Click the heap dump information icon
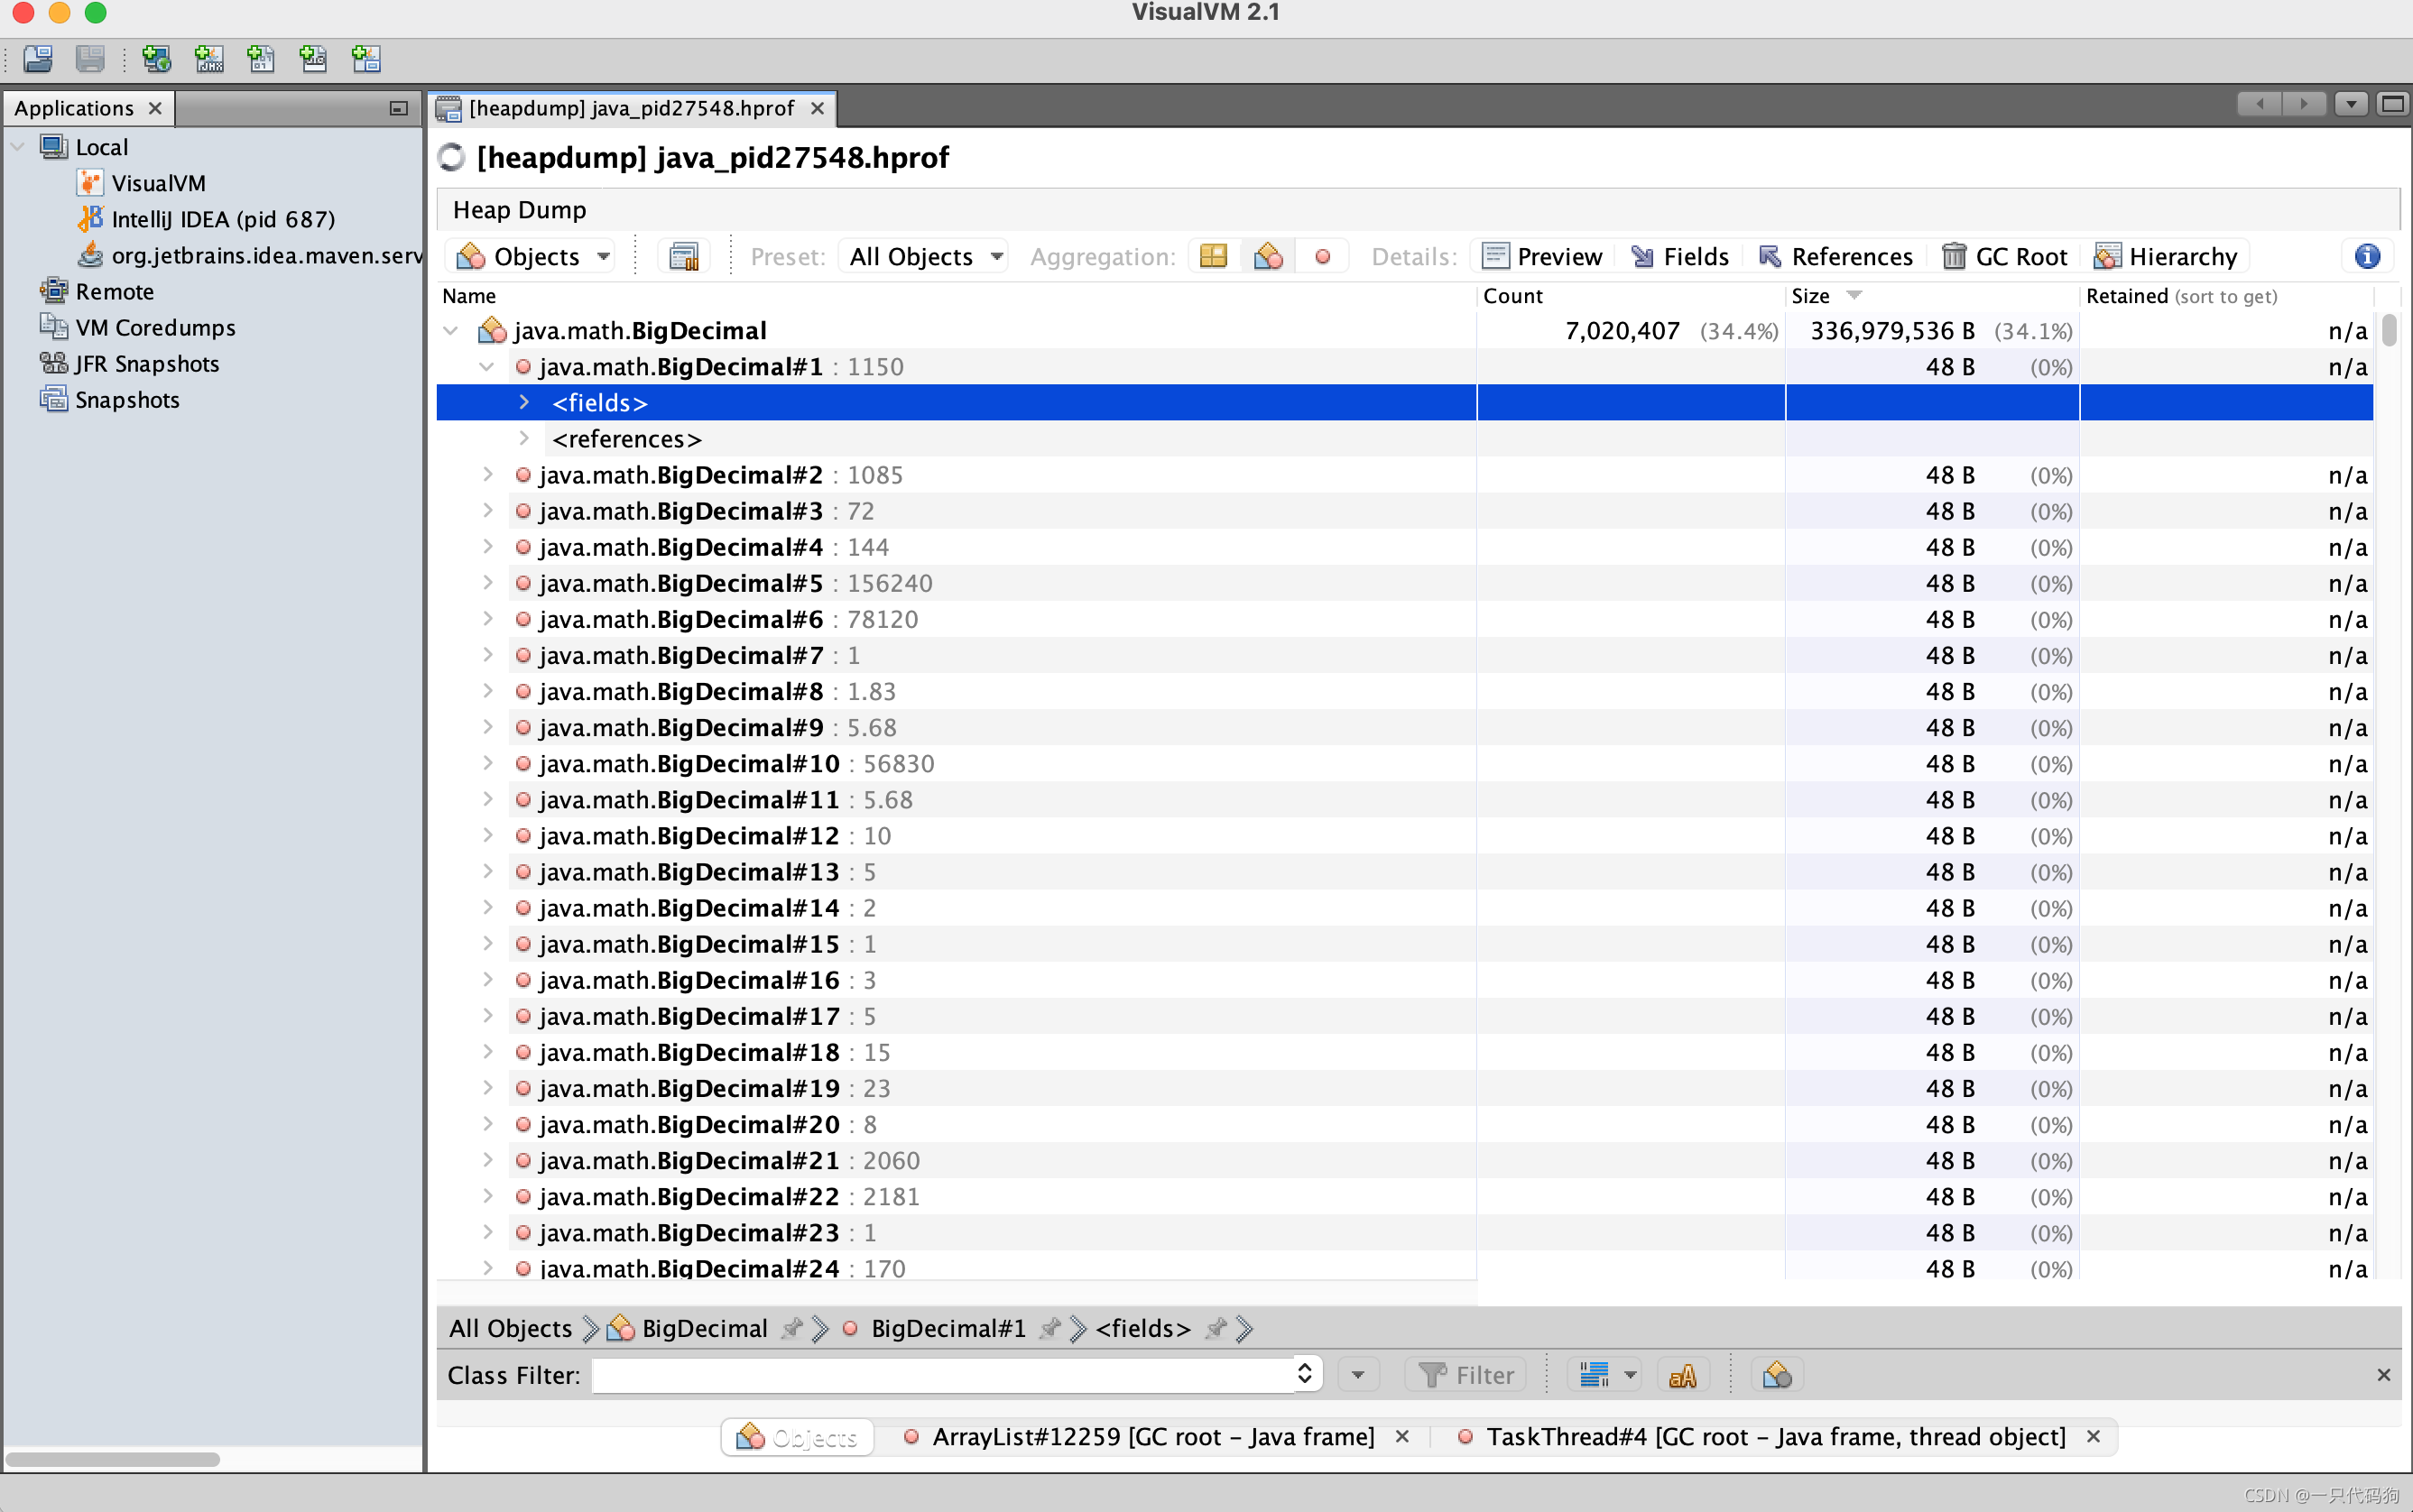This screenshot has width=2413, height=1512. [x=2366, y=257]
